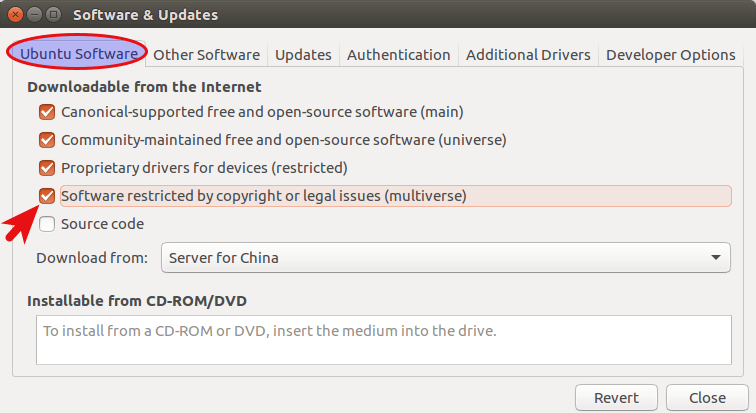
Task: Open the Server for China dropdown
Action: [x=445, y=258]
